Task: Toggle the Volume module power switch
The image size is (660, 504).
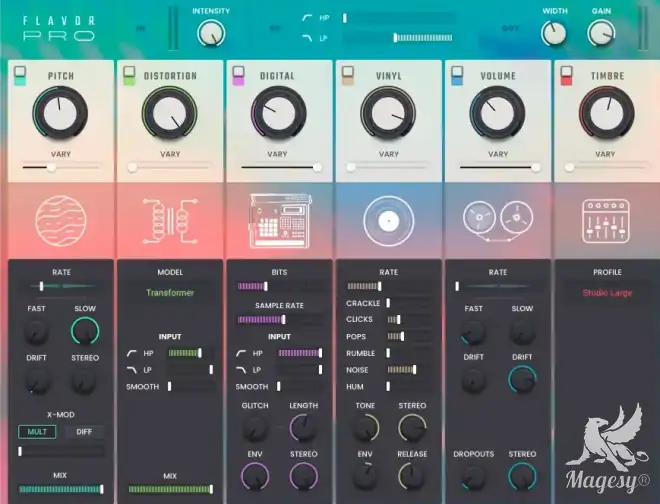Action: tap(457, 76)
